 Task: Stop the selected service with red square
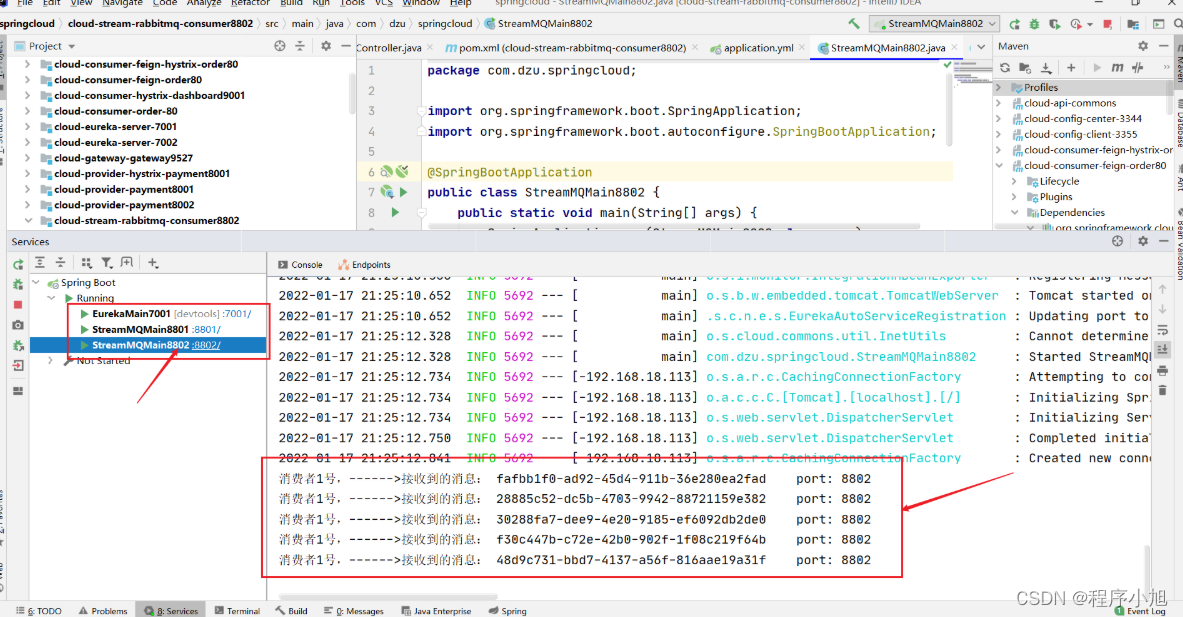18,305
